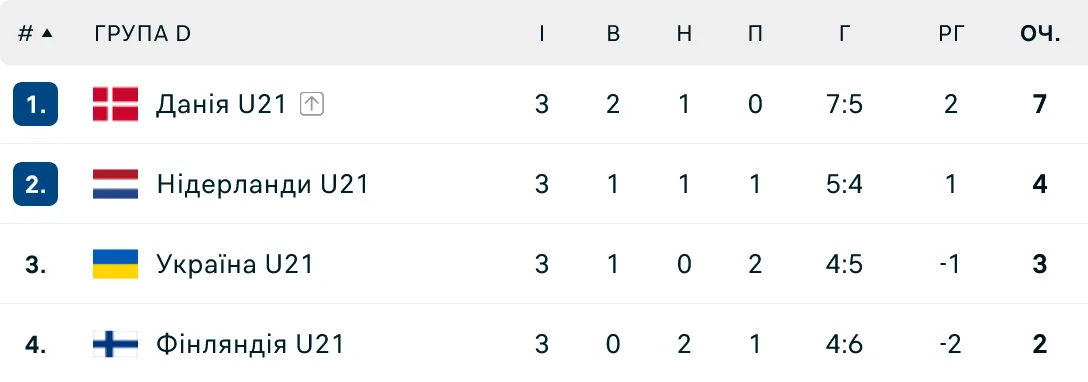Click the sort arrow next to #
Screen dimensions: 1088x382
[47, 33]
